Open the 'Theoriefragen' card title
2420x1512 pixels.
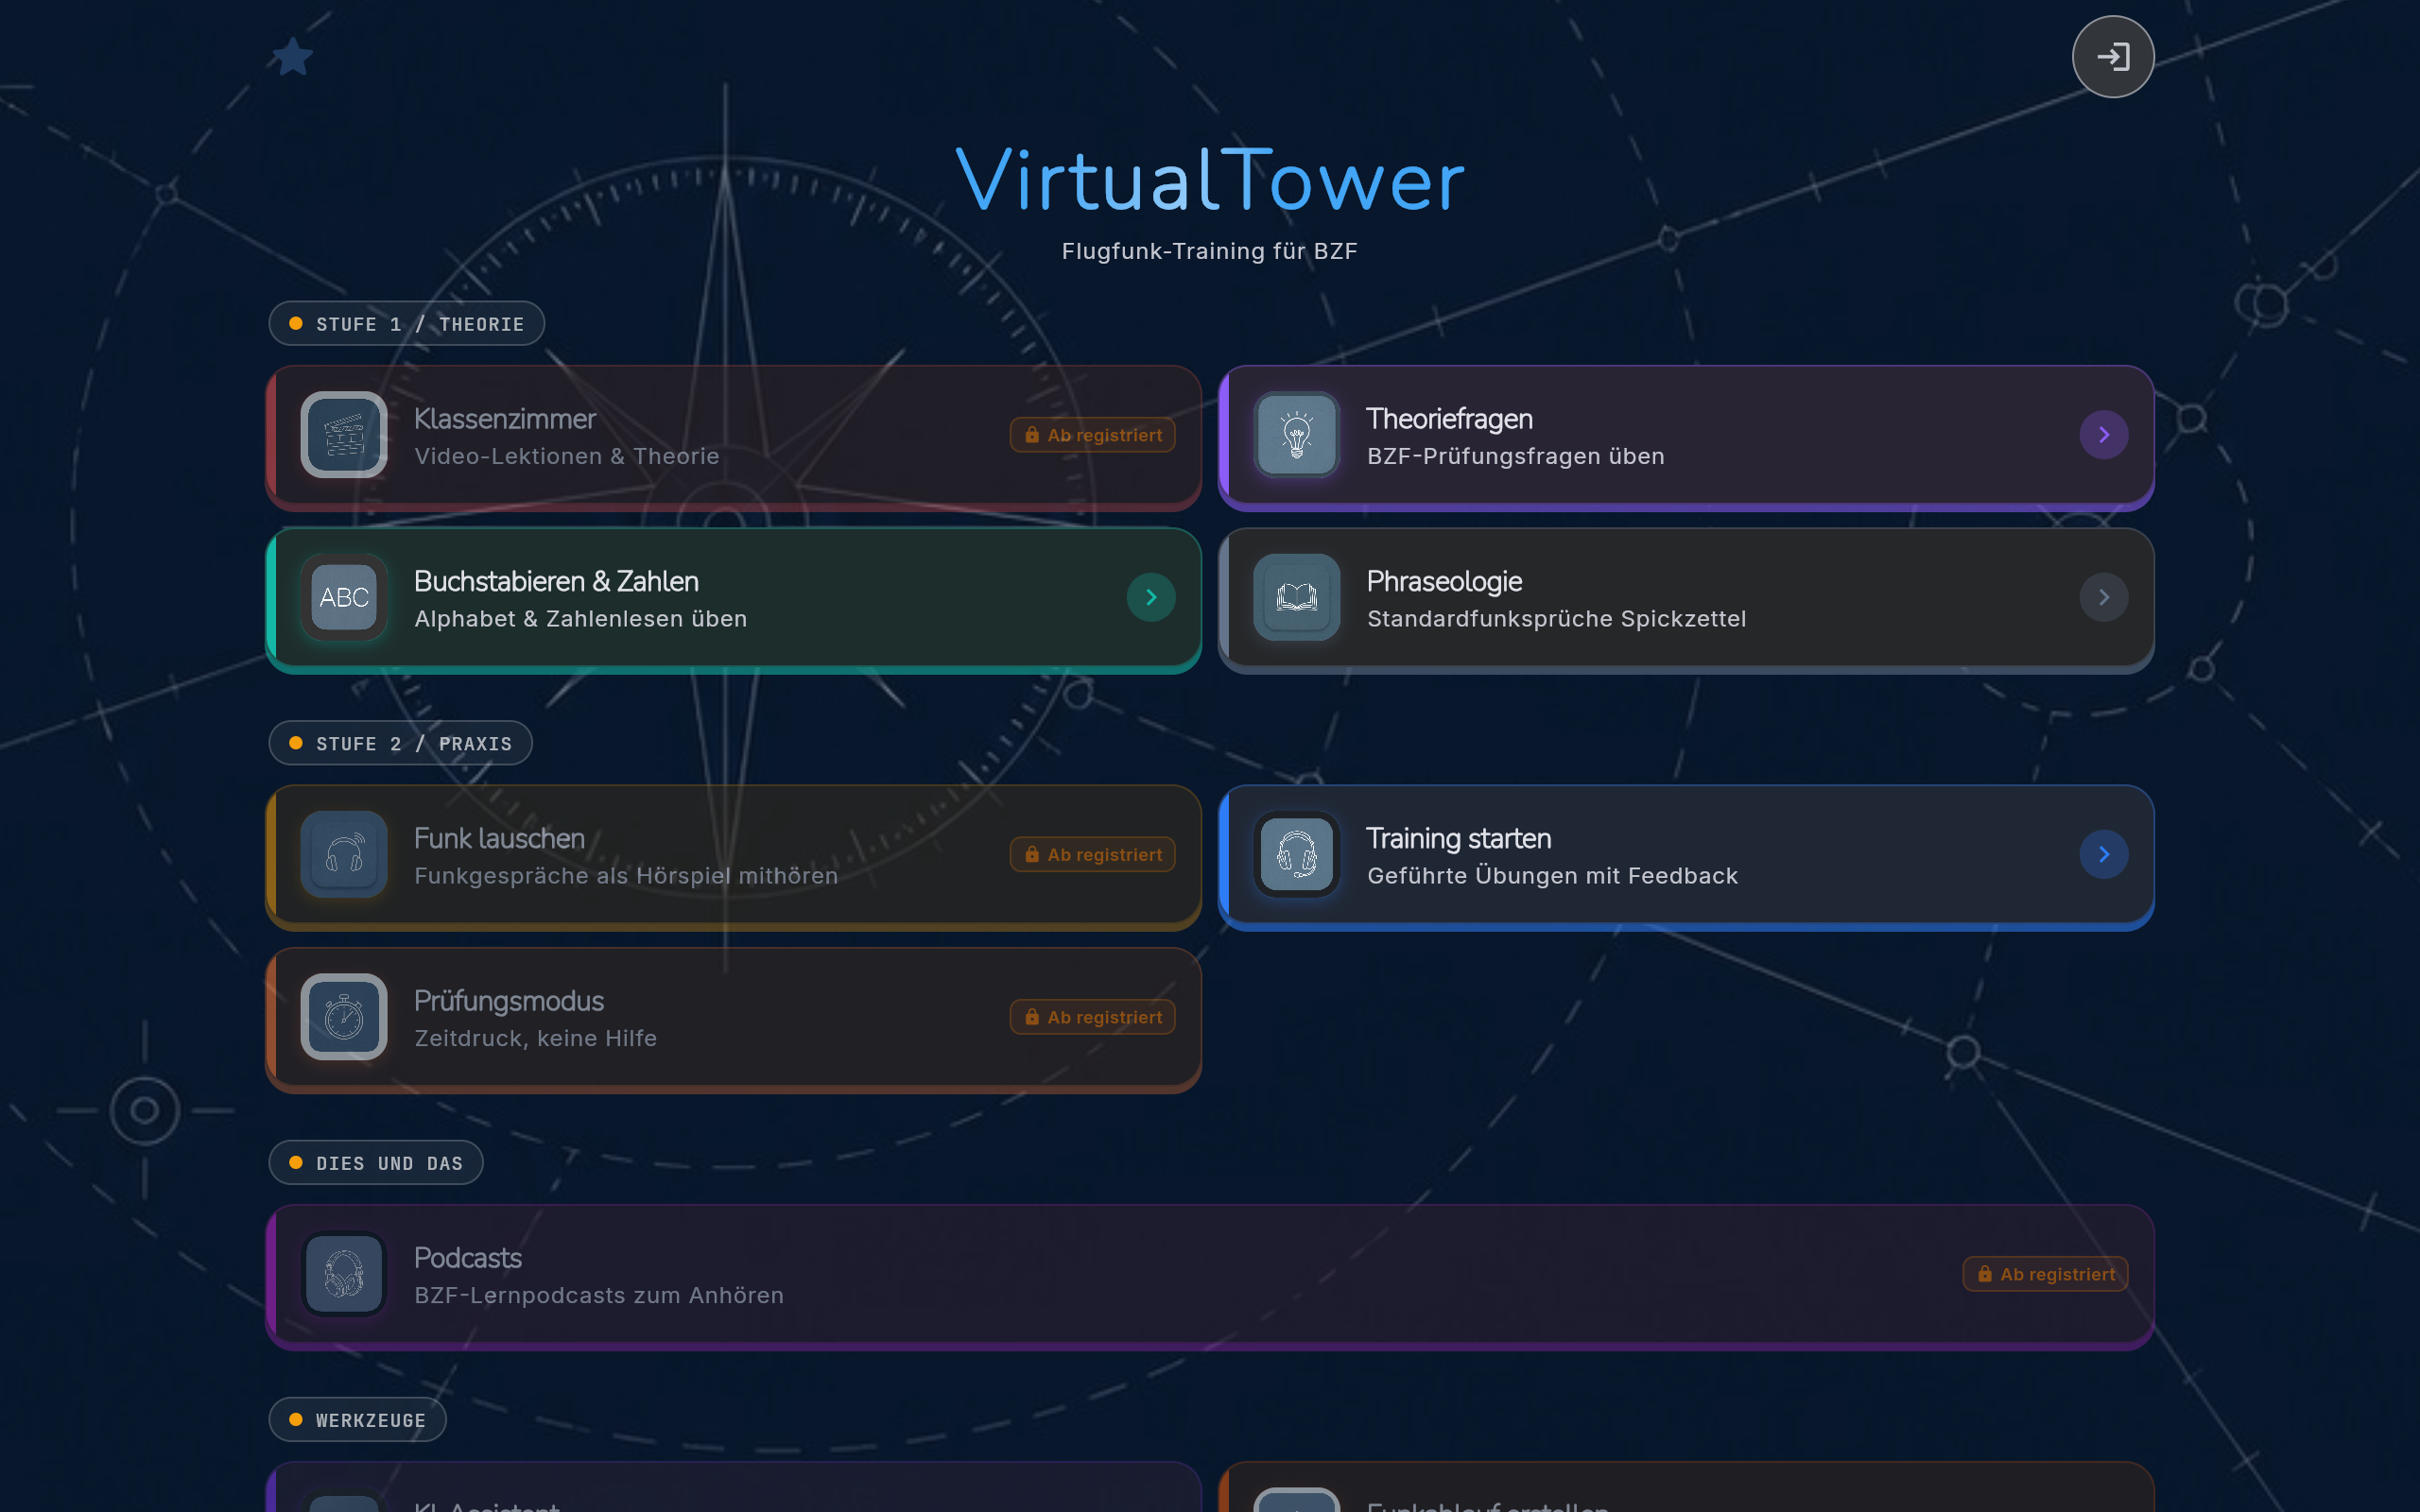click(1449, 419)
